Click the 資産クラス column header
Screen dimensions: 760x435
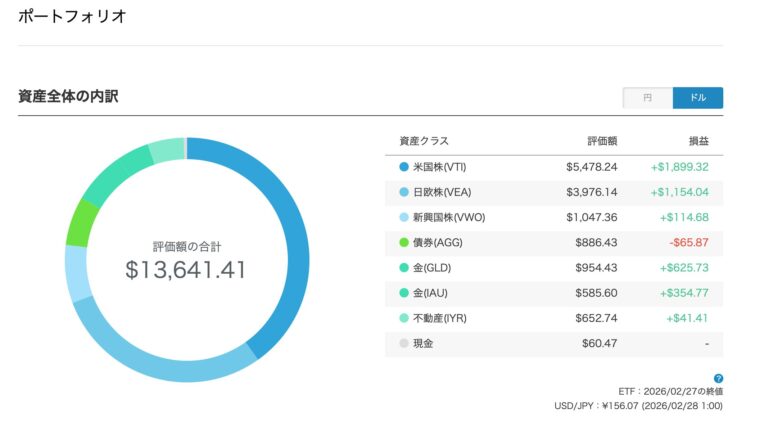[x=423, y=141]
